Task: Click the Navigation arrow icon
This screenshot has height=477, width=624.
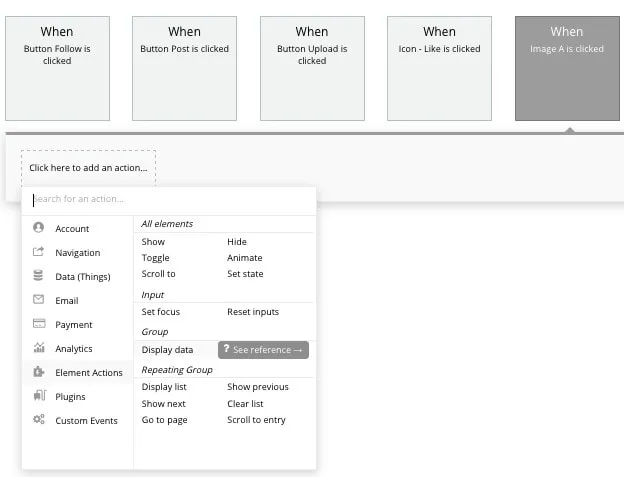Action: [39, 252]
